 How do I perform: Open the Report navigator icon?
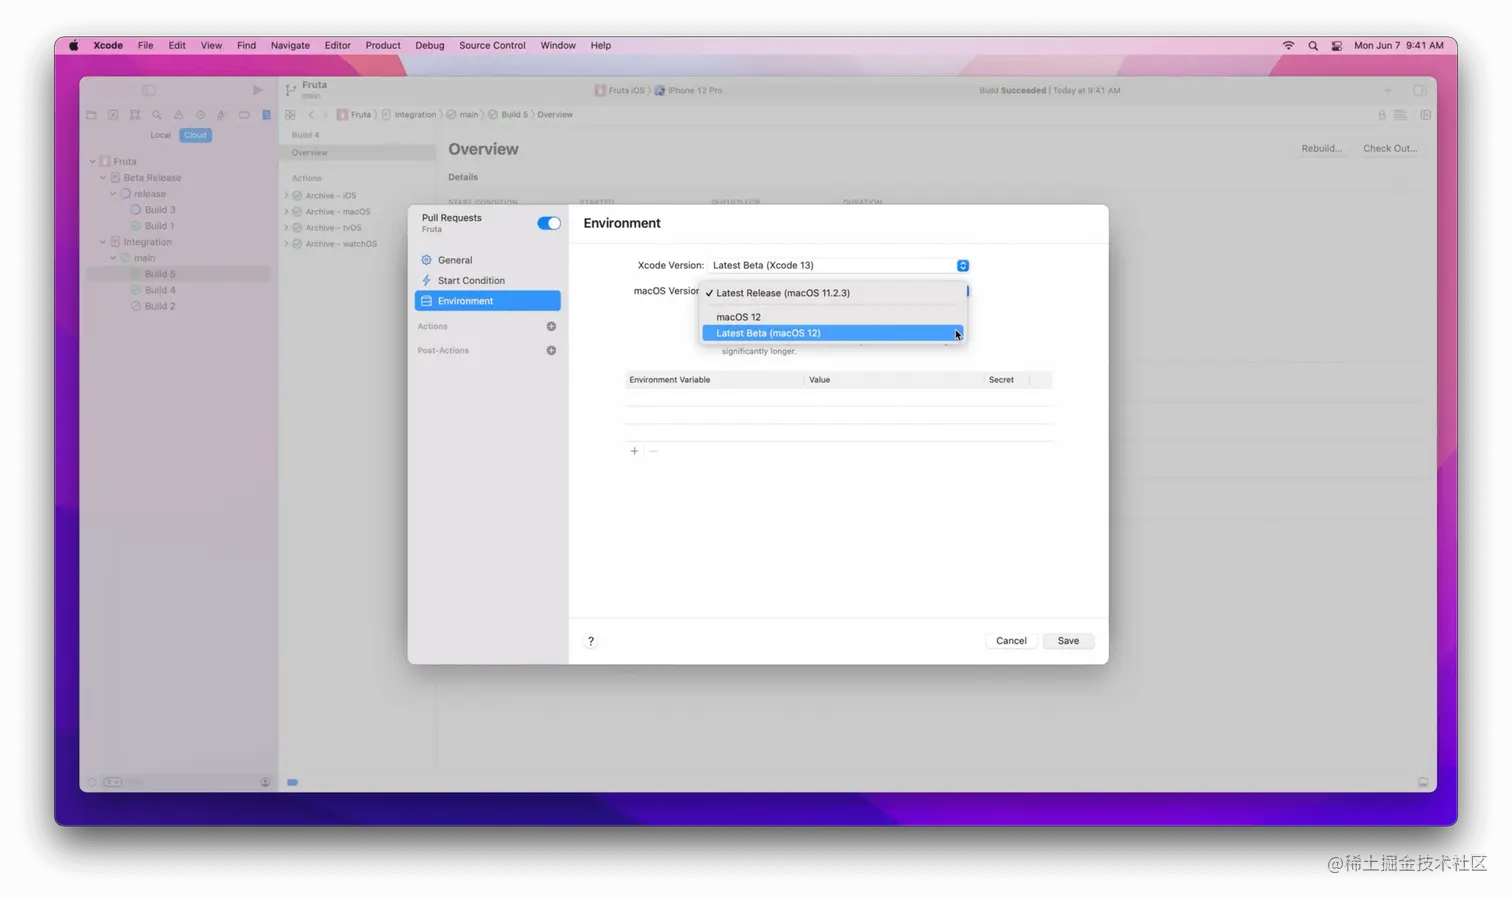266,115
